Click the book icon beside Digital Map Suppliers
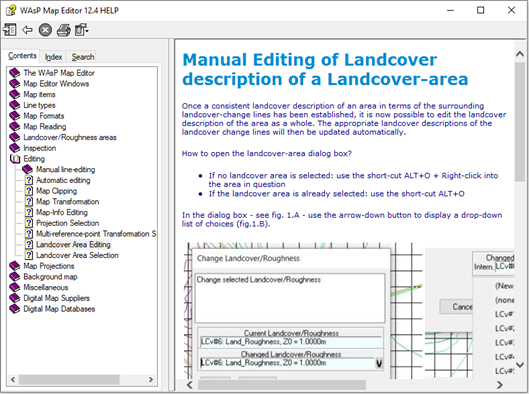This screenshot has height=394, width=529. (x=15, y=298)
